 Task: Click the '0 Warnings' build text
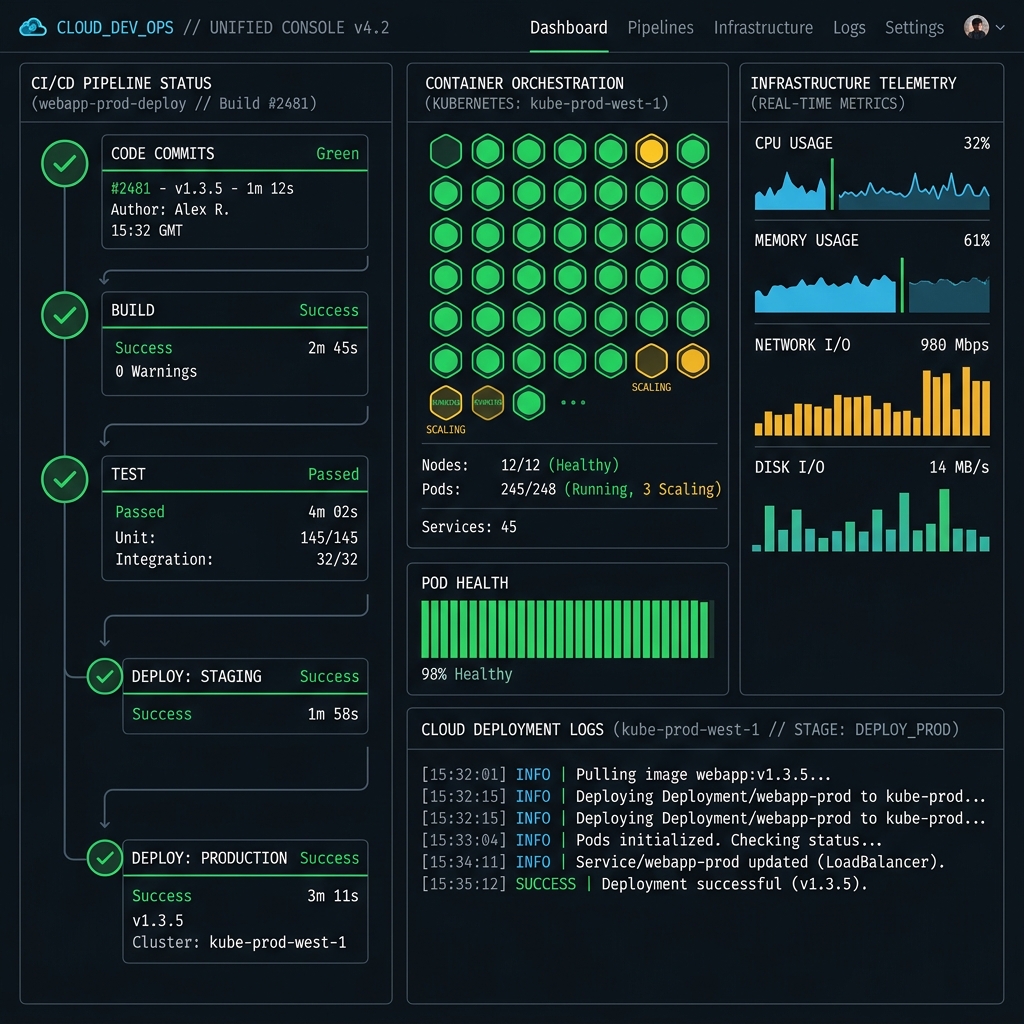pyautogui.click(x=156, y=372)
